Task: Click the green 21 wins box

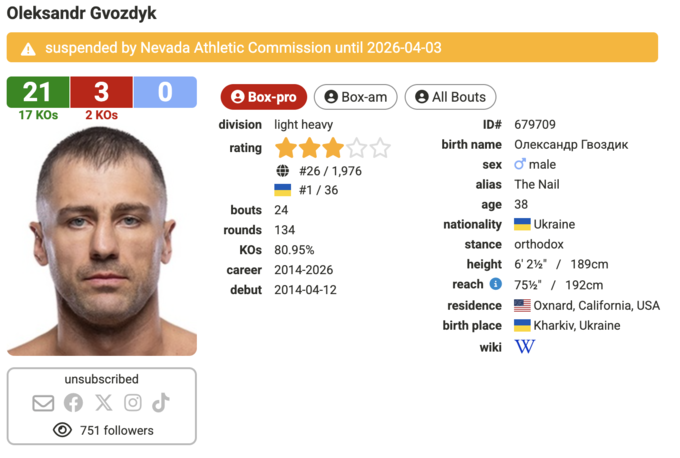Action: (38, 92)
